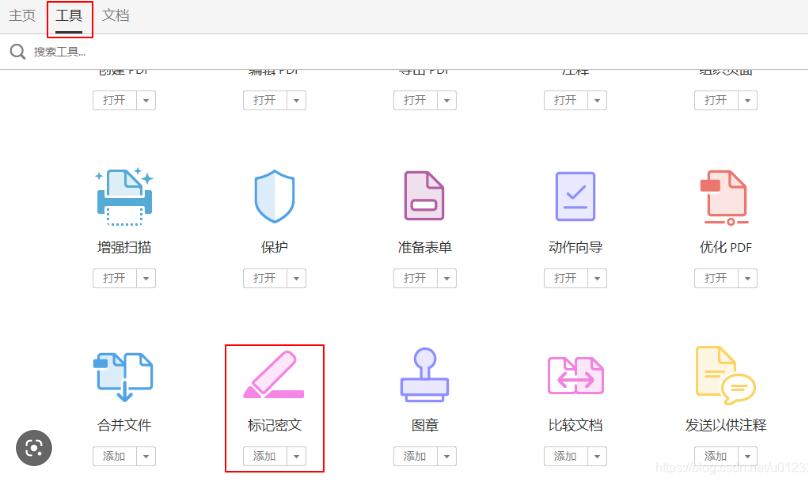Open the 动作向导 checklist icon

tap(575, 196)
